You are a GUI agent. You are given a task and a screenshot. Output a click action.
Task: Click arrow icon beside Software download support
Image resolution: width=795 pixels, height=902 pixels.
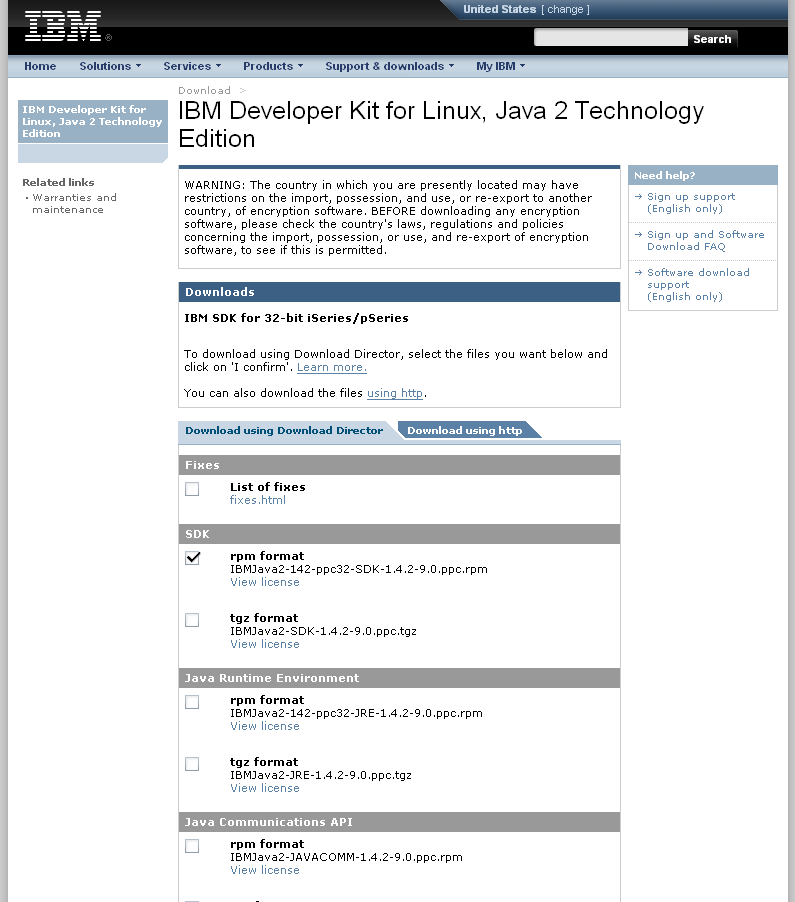click(x=639, y=273)
